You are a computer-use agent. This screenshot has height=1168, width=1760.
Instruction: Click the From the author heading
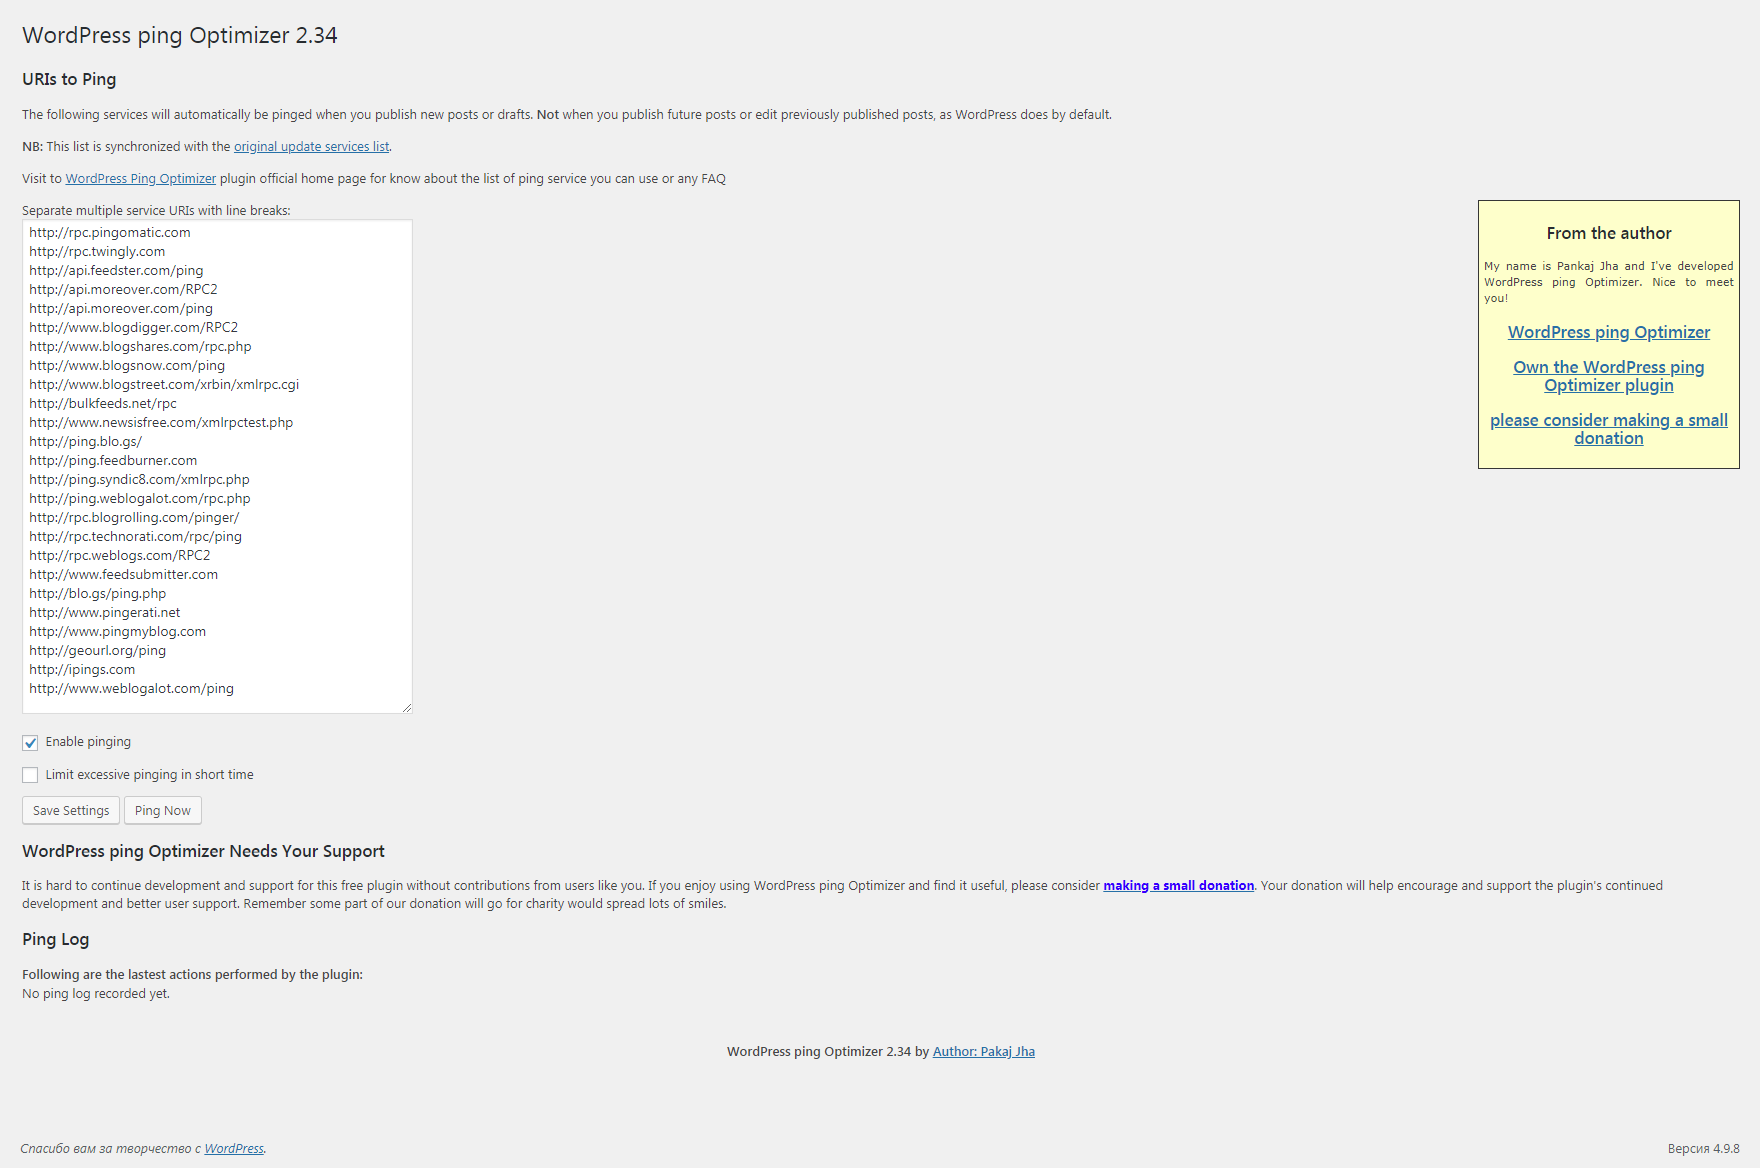(1609, 233)
